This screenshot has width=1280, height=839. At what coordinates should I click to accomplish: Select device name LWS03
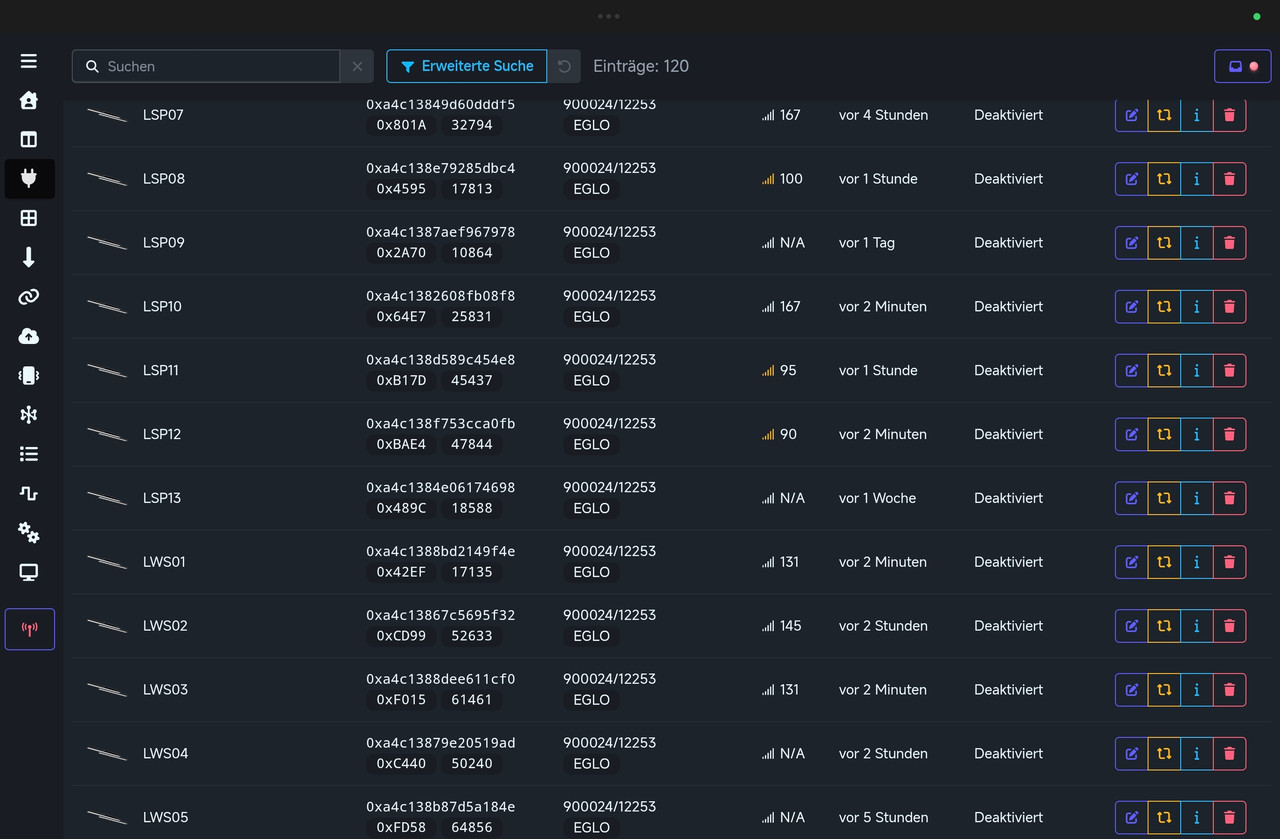(x=165, y=690)
